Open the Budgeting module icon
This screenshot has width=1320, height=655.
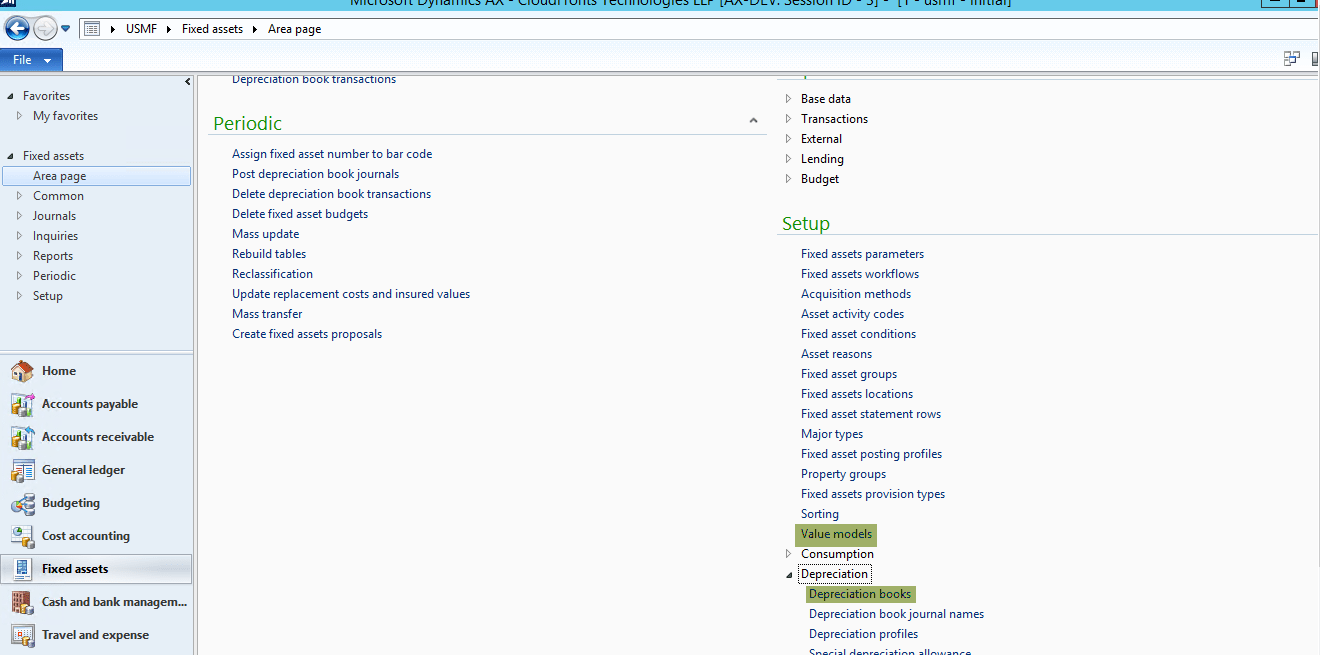click(22, 503)
